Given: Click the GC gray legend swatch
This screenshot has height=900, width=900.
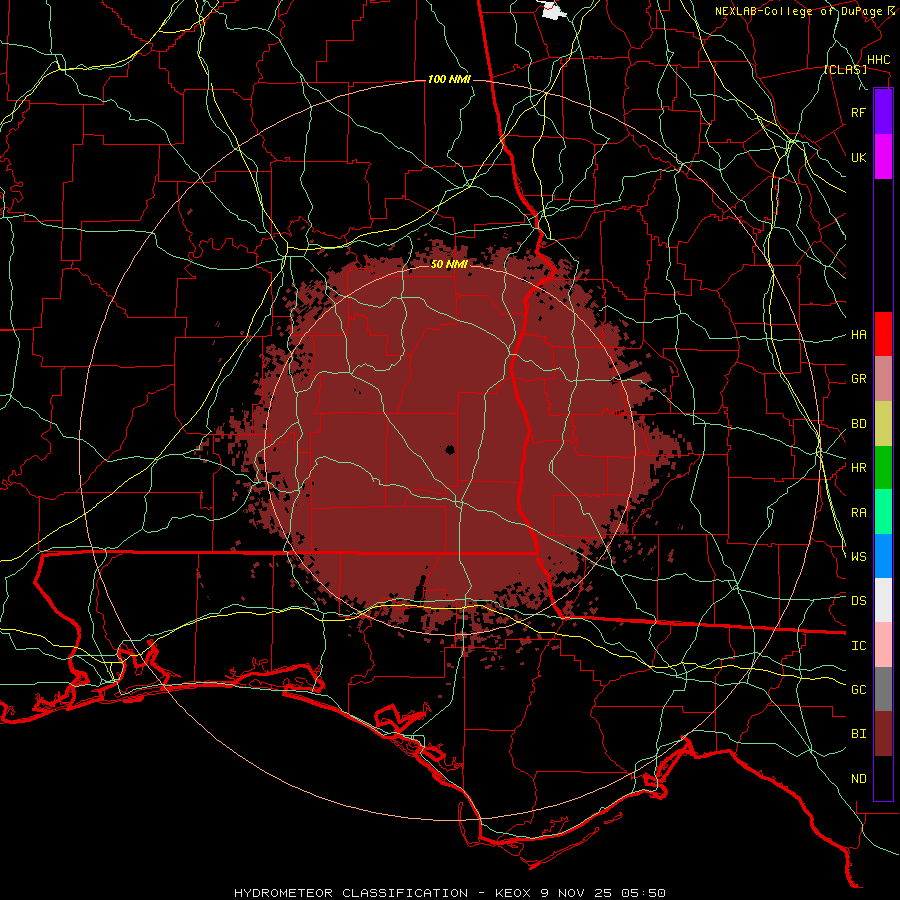Looking at the screenshot, I should (x=883, y=689).
